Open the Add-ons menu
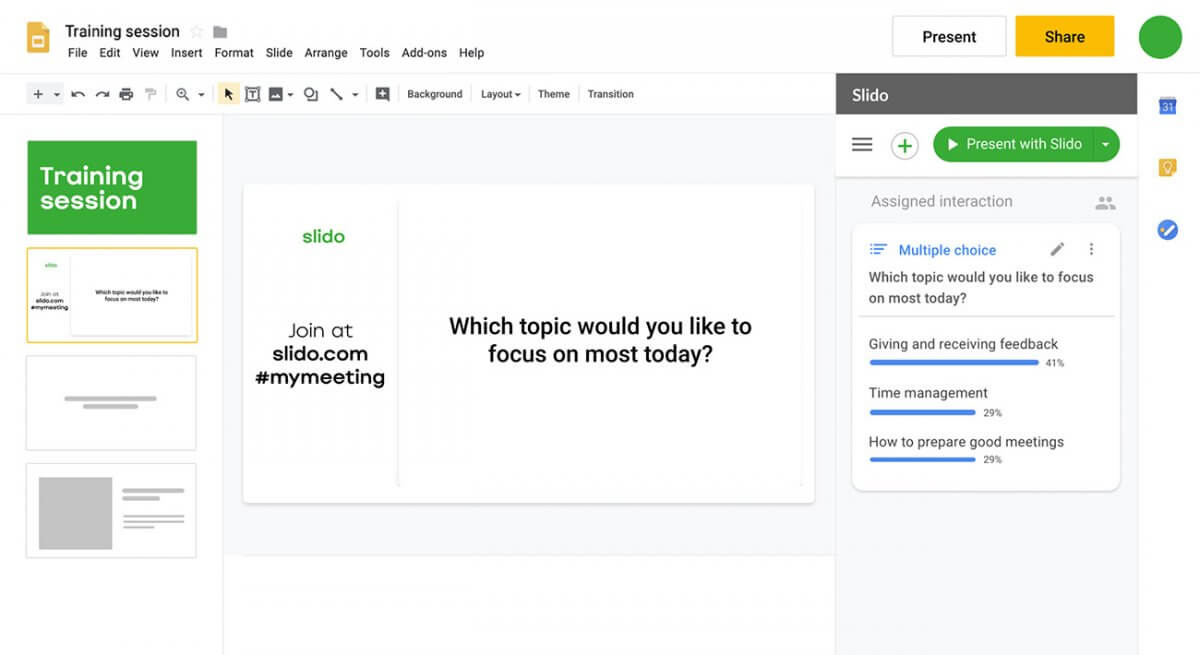This screenshot has height=655, width=1200. tap(424, 53)
